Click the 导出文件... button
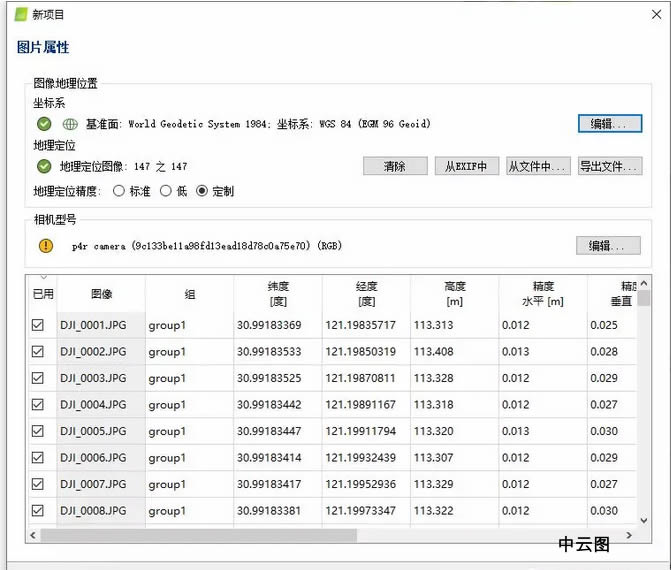The image size is (671, 570). click(610, 166)
